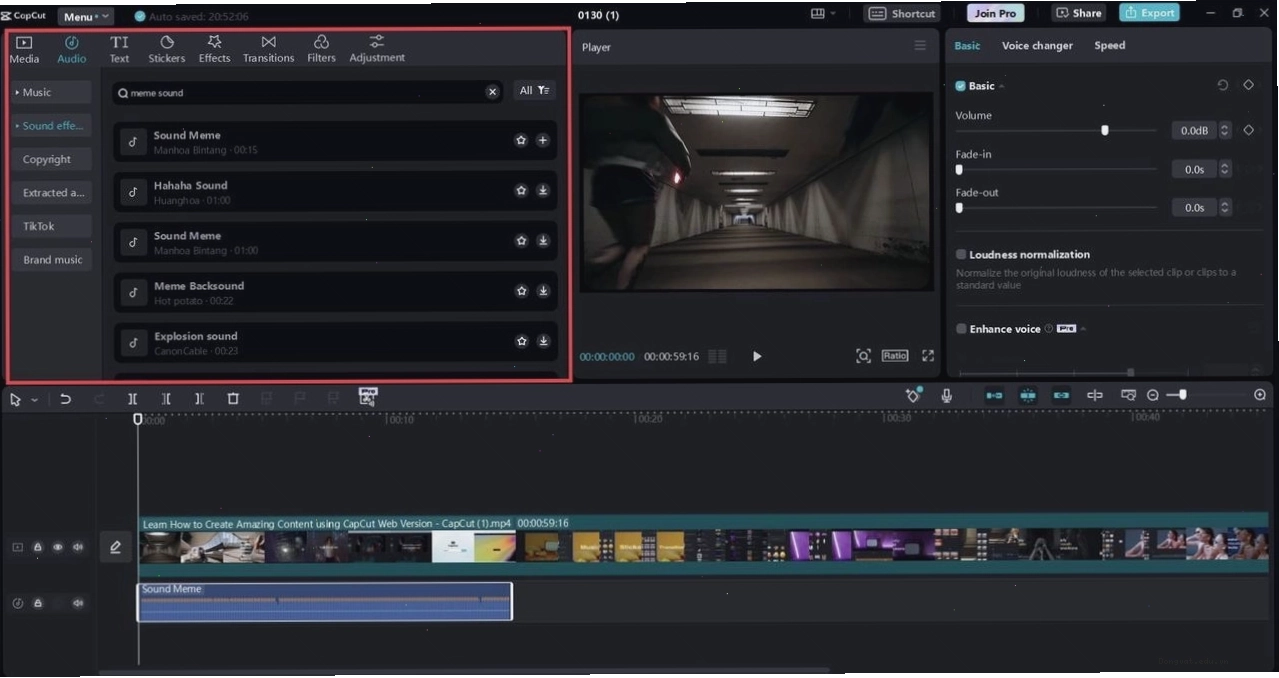Uncheck the Basic section checkbox

coord(961,86)
